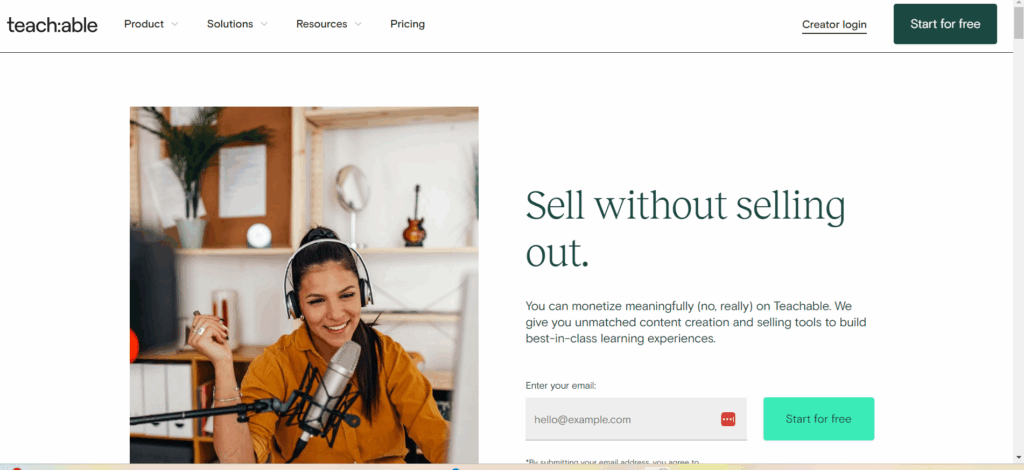
Task: Click the submitting your email terms note
Action: (x=613, y=462)
